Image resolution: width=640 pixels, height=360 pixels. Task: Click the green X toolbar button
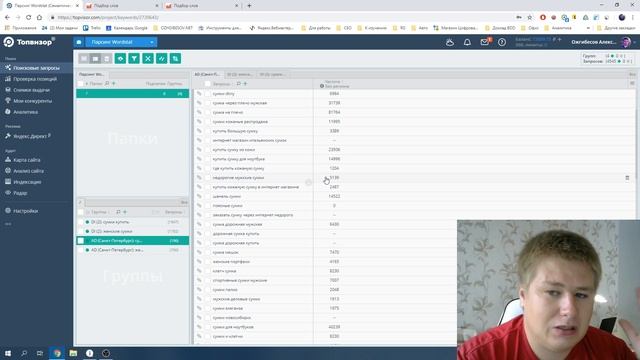[148, 59]
